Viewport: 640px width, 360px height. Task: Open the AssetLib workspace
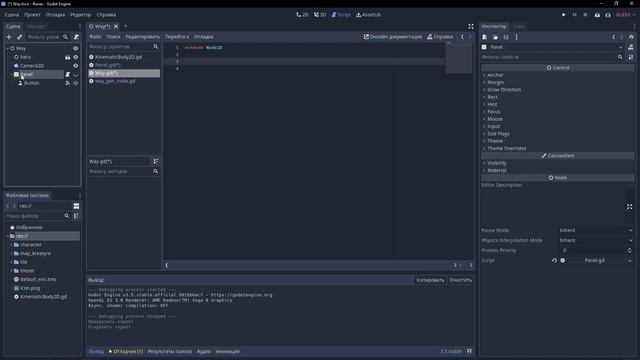[x=368, y=15]
